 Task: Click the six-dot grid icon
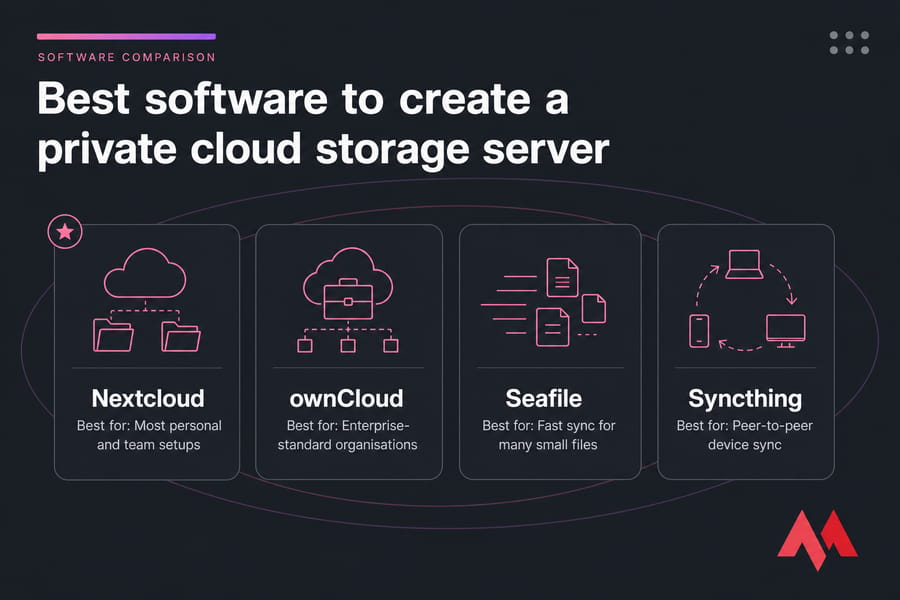849,43
